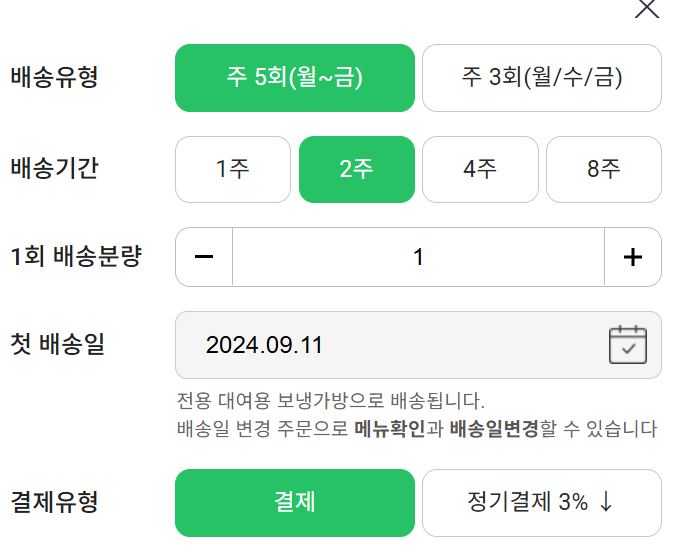677x556 pixels.
Task: Select 주 3회(월/수/금) delivery type
Action: coord(541,78)
